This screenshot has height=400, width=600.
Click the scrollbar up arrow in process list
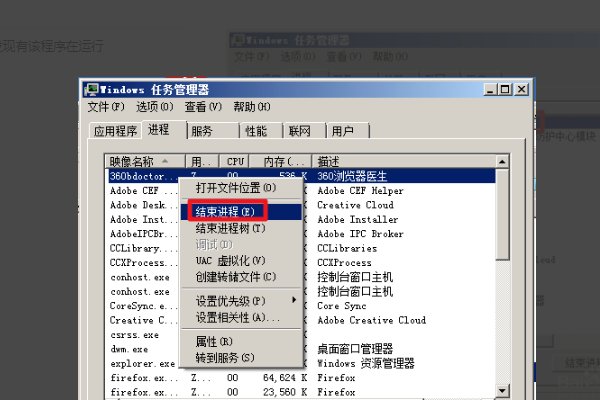click(502, 162)
